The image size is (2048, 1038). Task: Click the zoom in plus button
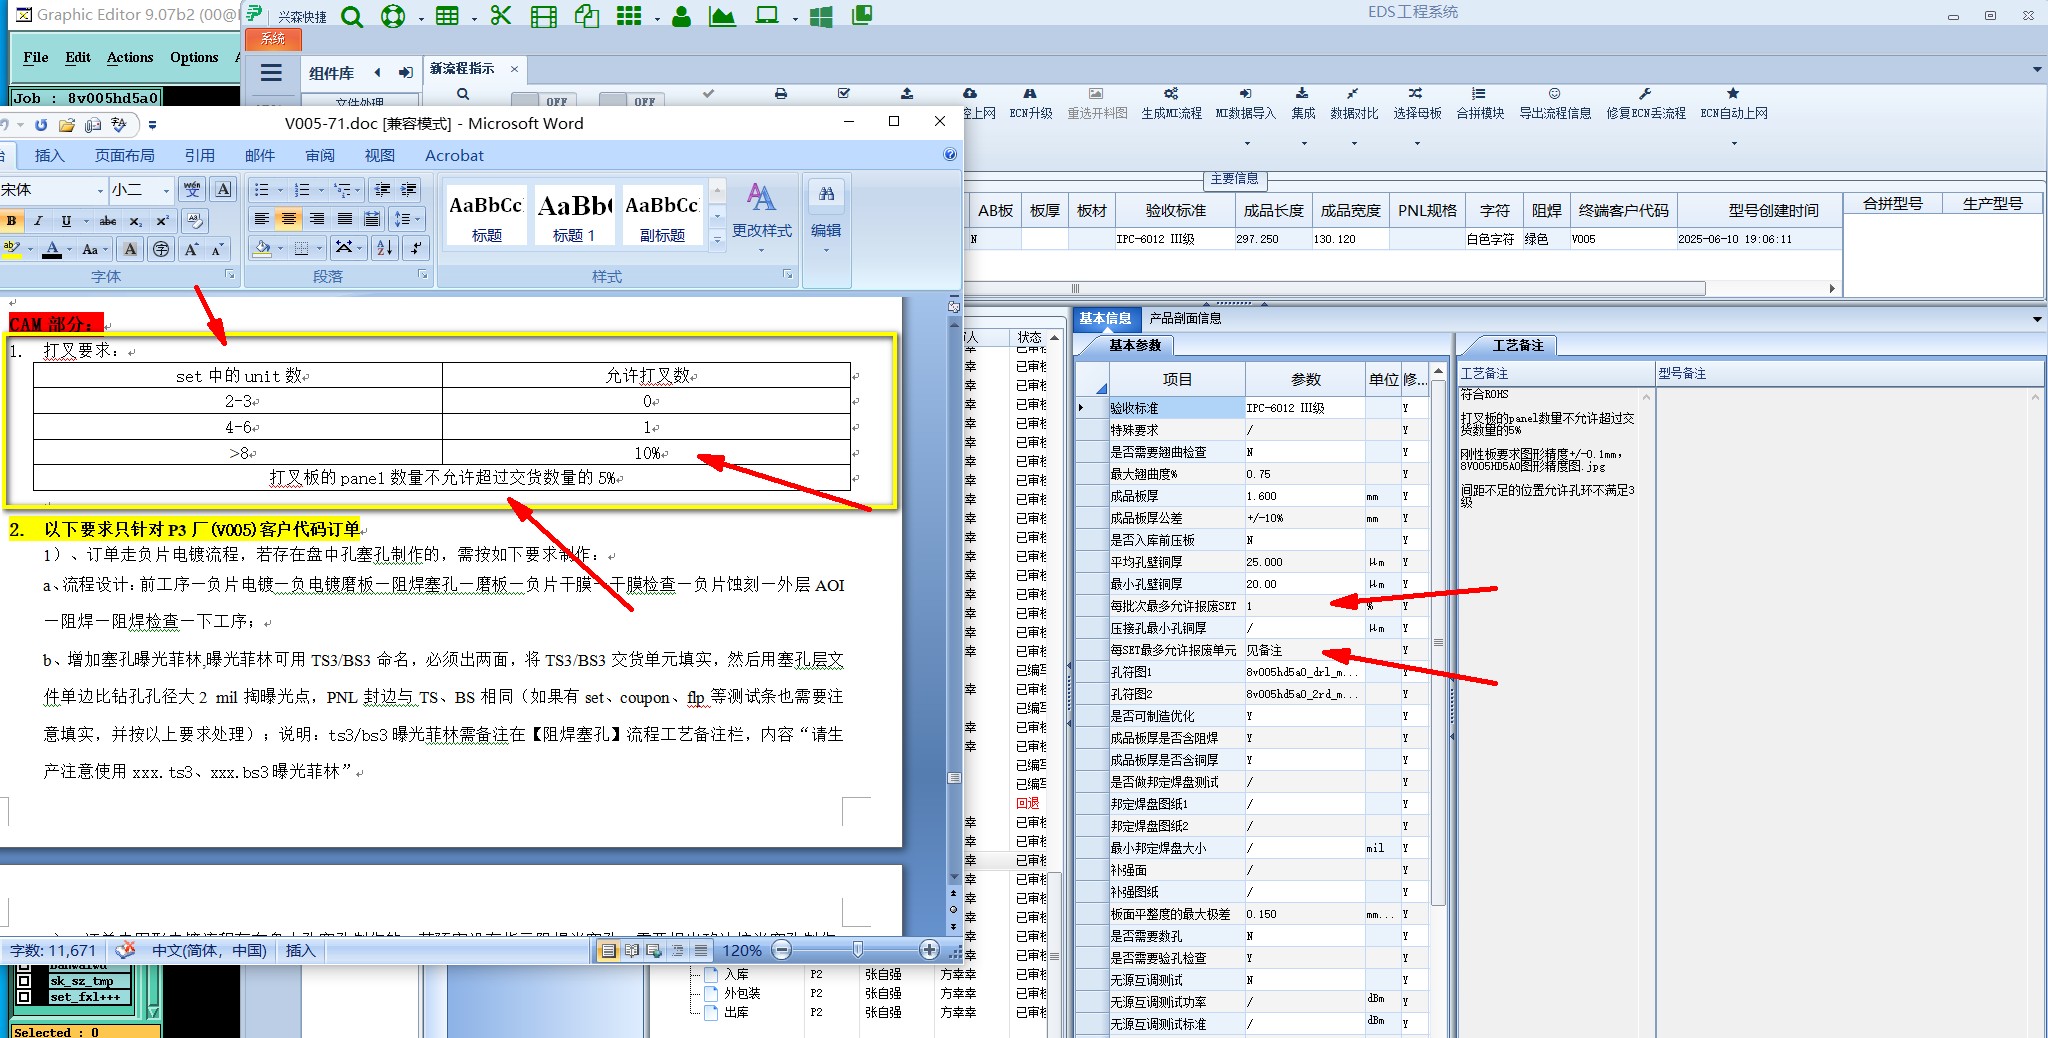pos(929,949)
